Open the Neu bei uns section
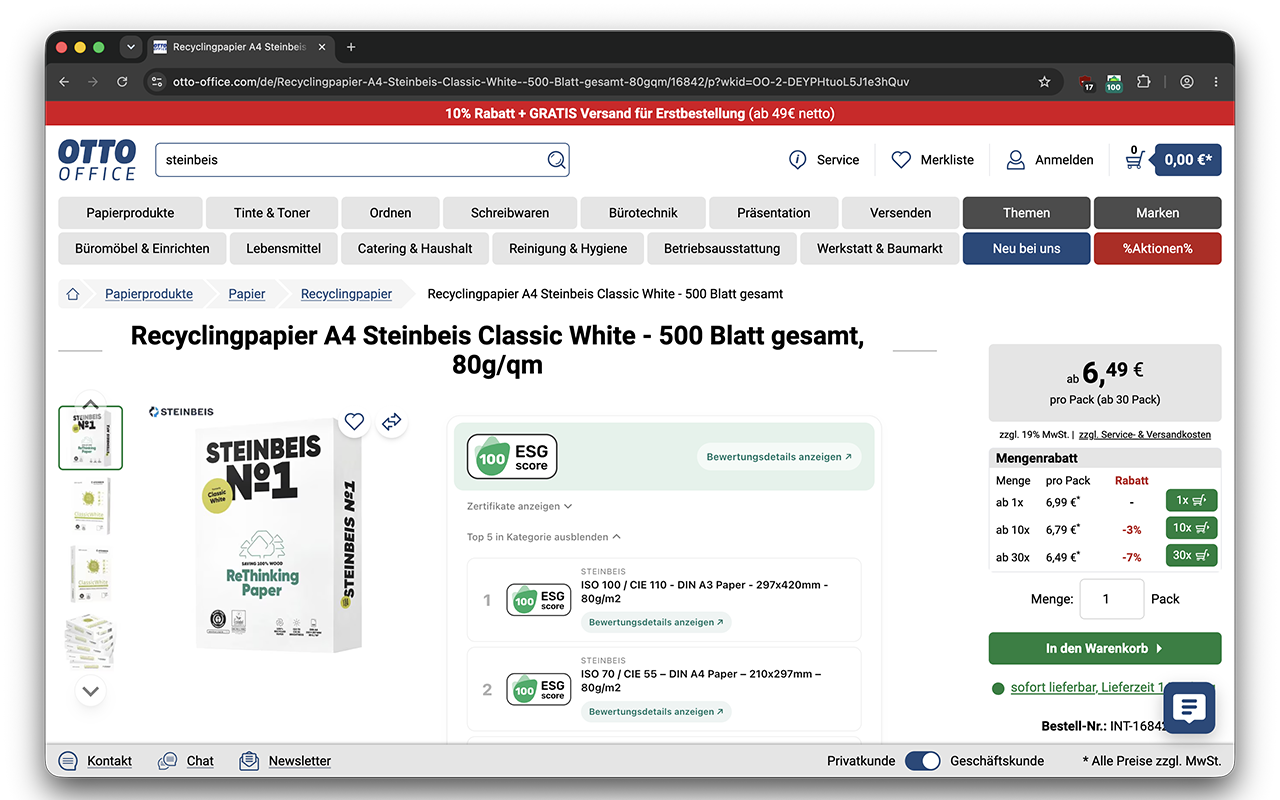 pyautogui.click(x=1026, y=249)
